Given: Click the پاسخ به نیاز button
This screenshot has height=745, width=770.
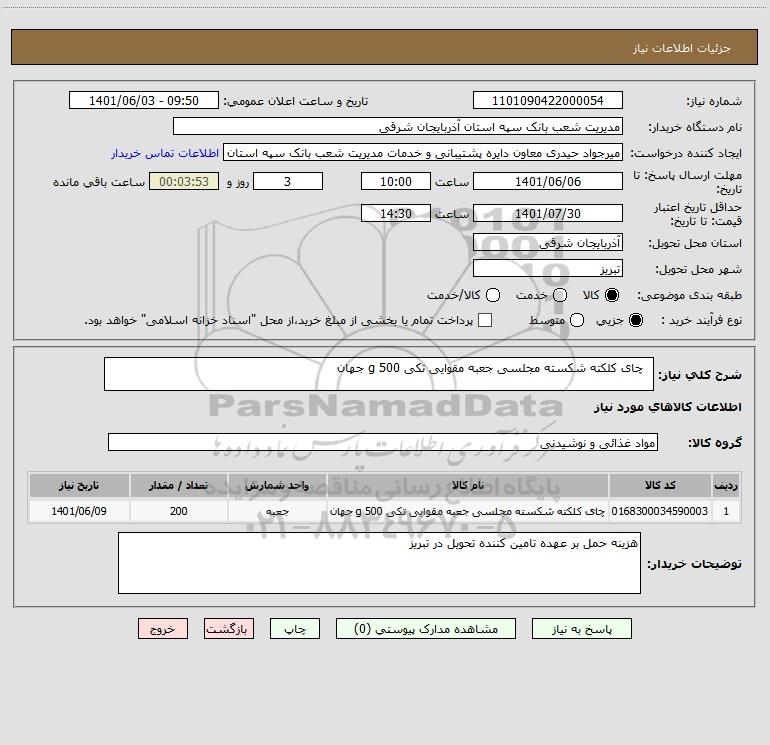Looking at the screenshot, I should [x=581, y=629].
